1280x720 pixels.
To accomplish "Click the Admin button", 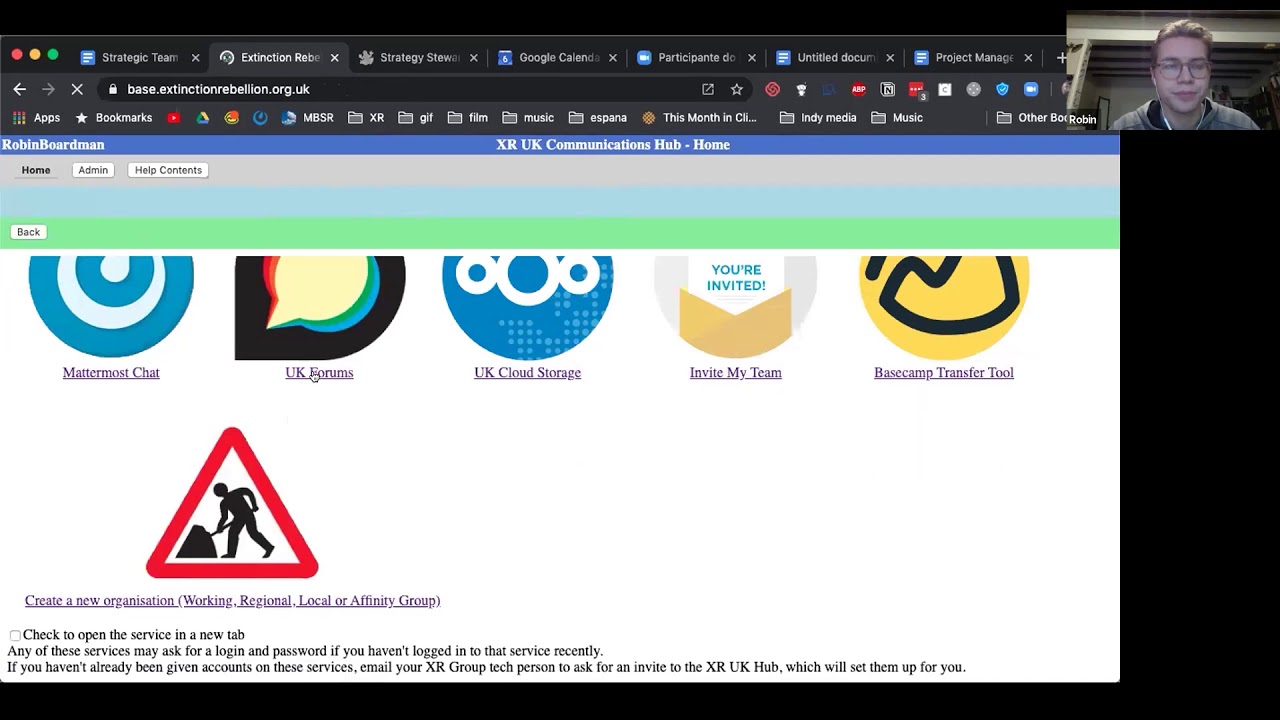I will point(93,170).
